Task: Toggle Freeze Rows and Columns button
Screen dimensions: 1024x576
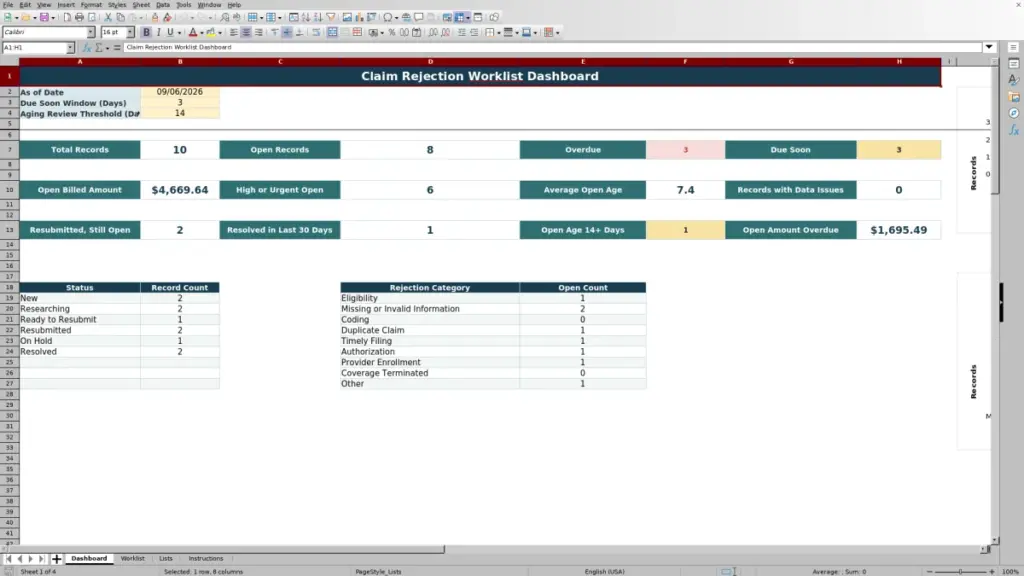Action: 459,18
